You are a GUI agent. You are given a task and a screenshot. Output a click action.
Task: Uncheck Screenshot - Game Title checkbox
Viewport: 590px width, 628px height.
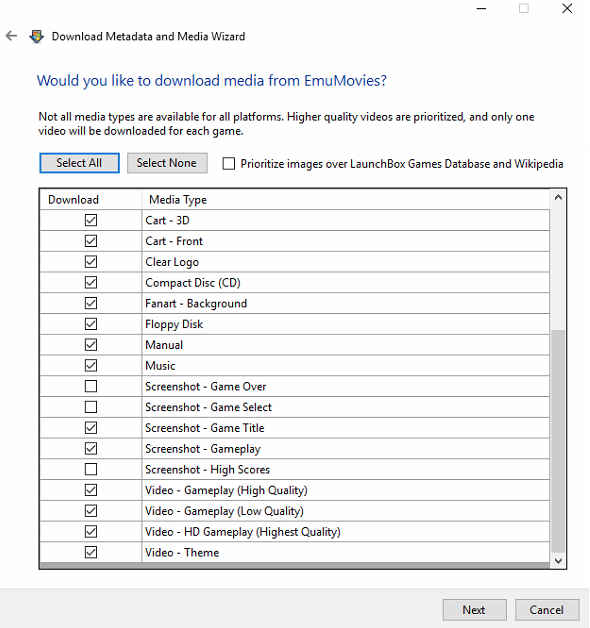pyautogui.click(x=91, y=428)
